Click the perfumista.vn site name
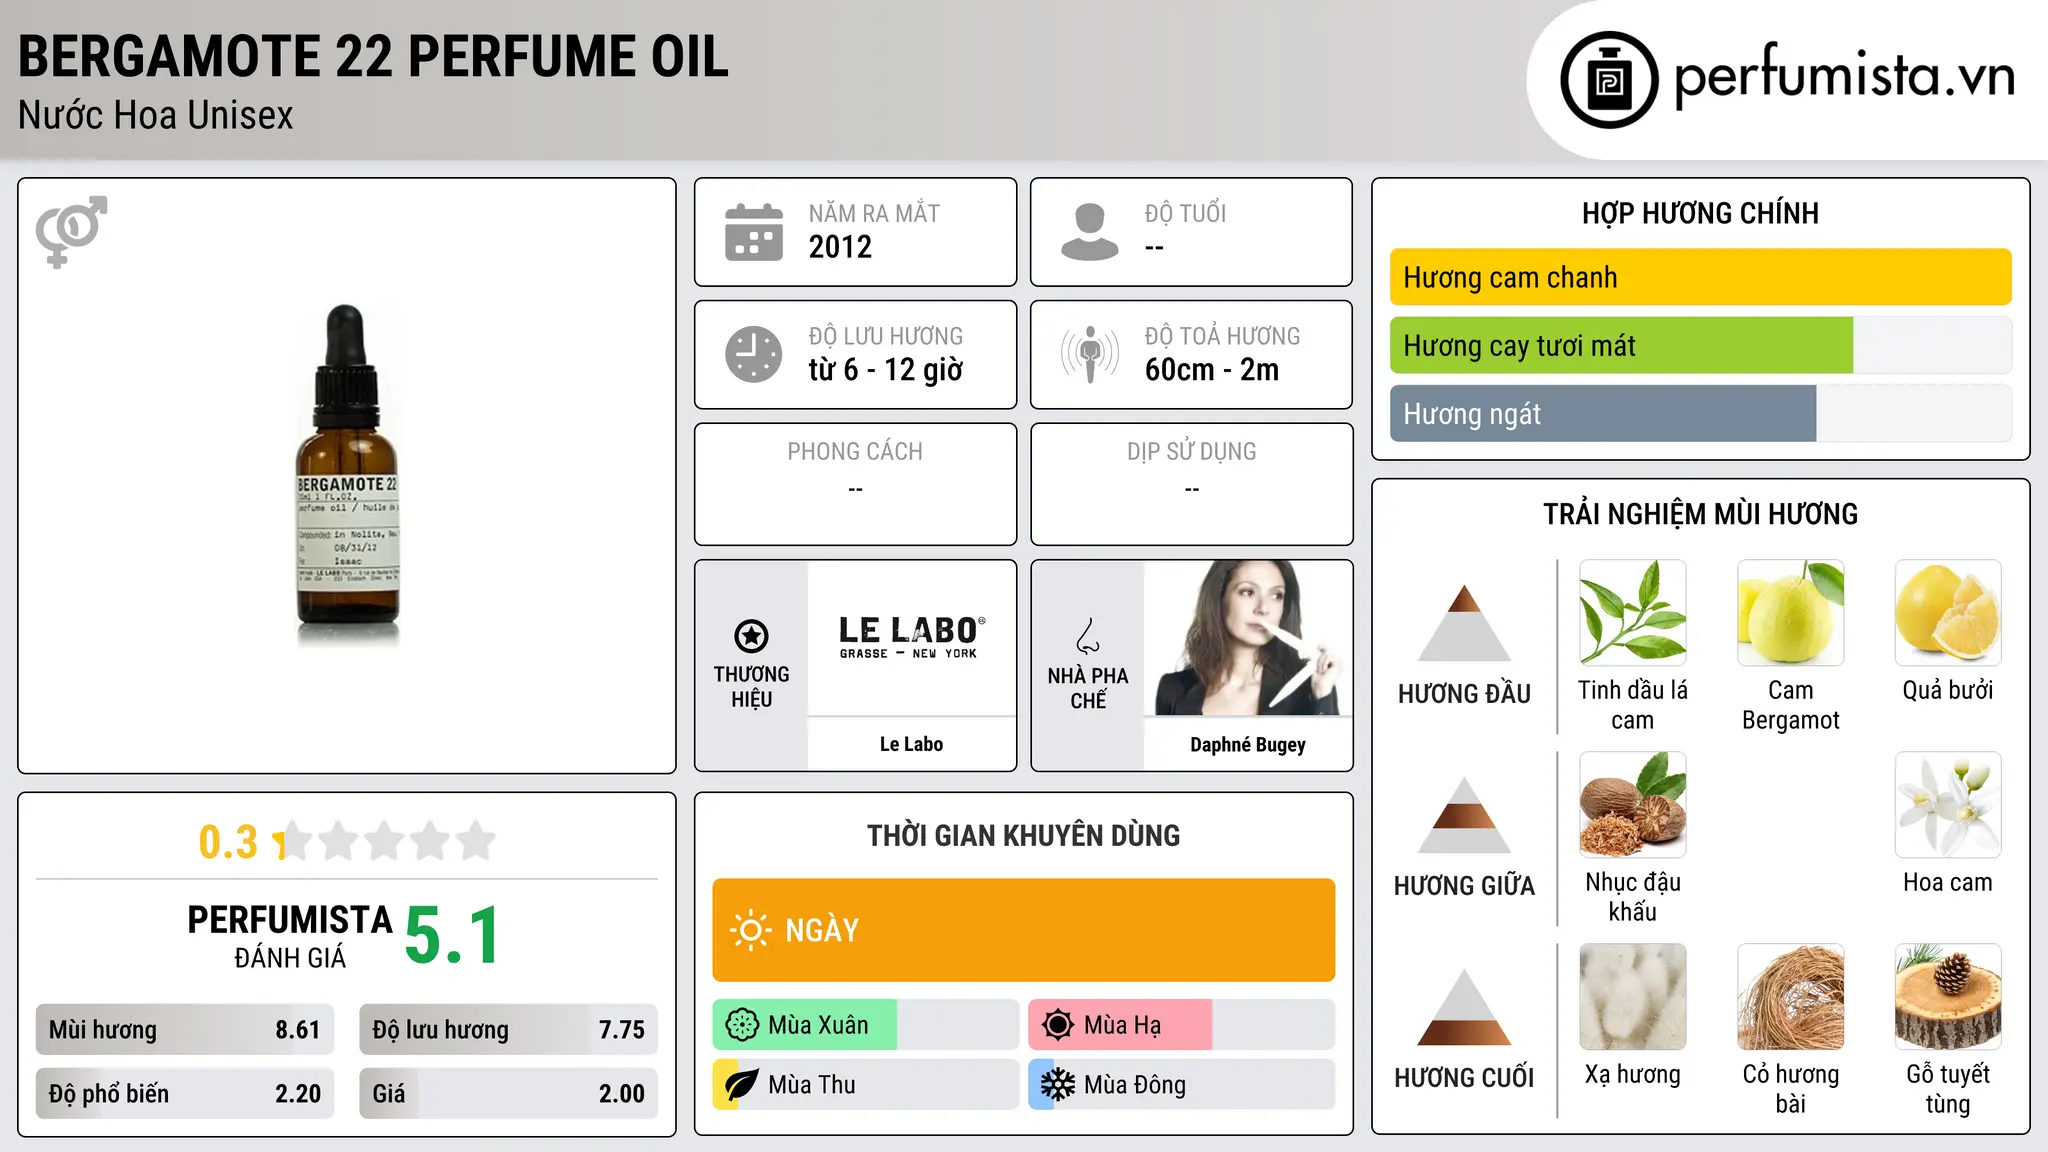Image resolution: width=2048 pixels, height=1152 pixels. [1844, 75]
